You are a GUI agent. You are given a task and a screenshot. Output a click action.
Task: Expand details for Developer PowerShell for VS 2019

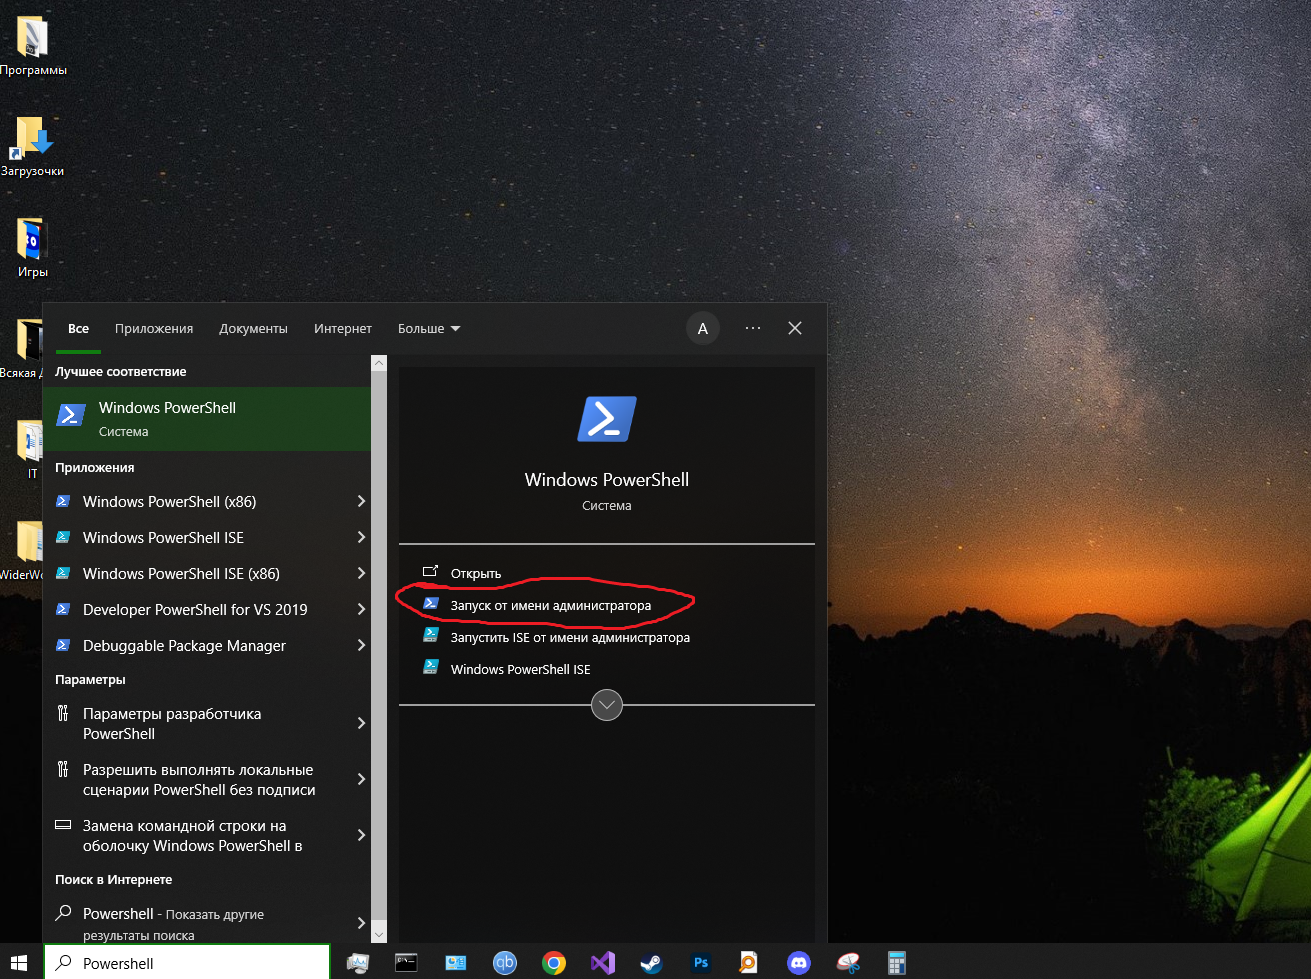coord(361,609)
